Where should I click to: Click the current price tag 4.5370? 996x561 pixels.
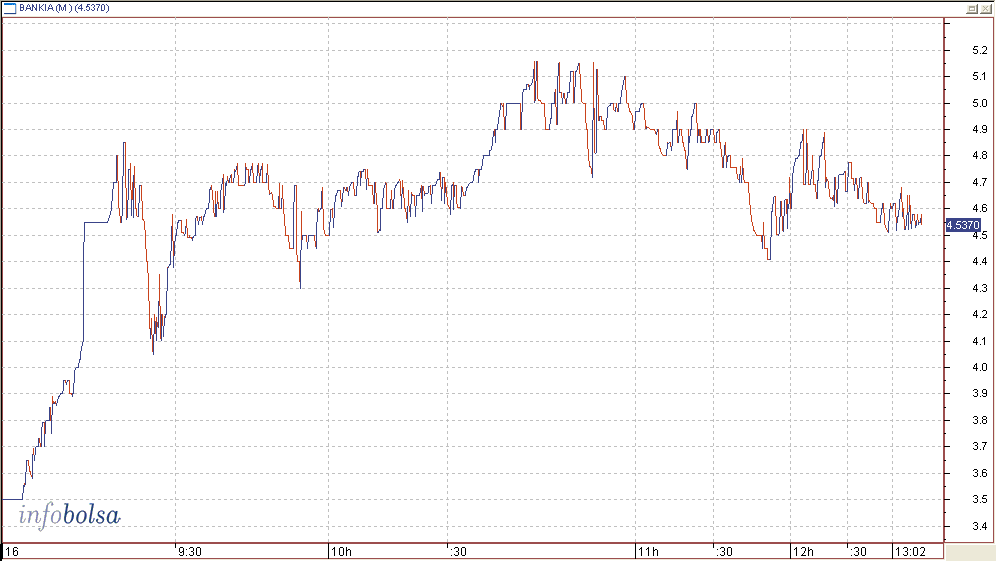coord(963,225)
